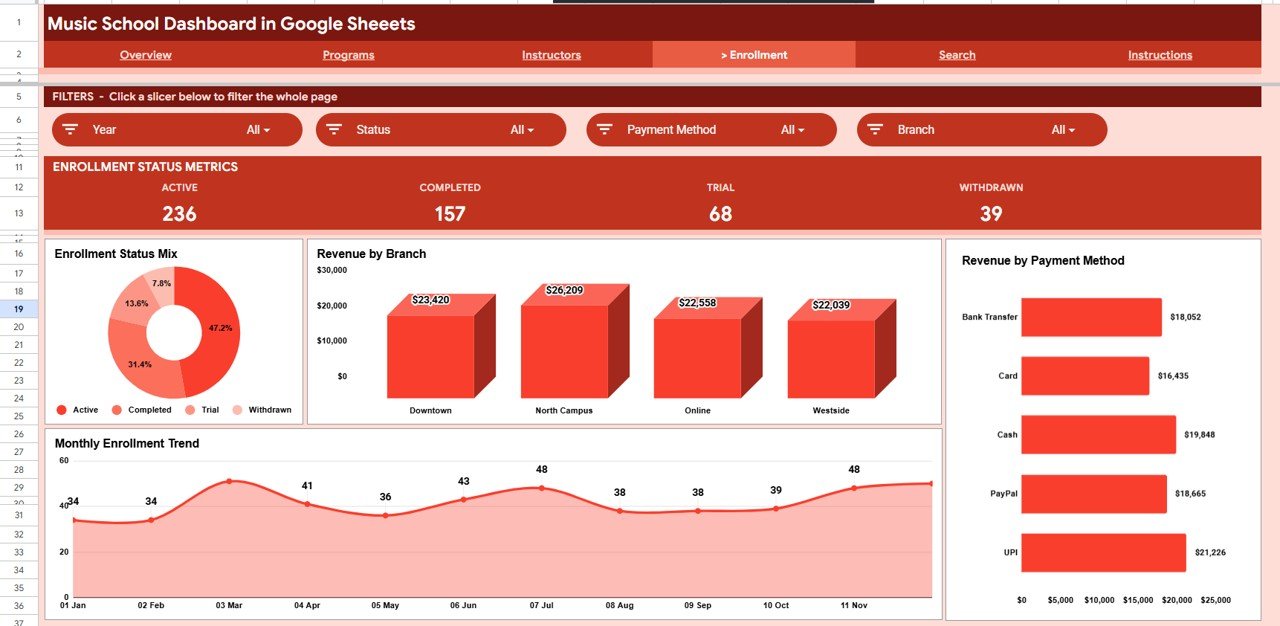Click the Withdrawn legend color dot
1280x626 pixels.
(x=237, y=410)
